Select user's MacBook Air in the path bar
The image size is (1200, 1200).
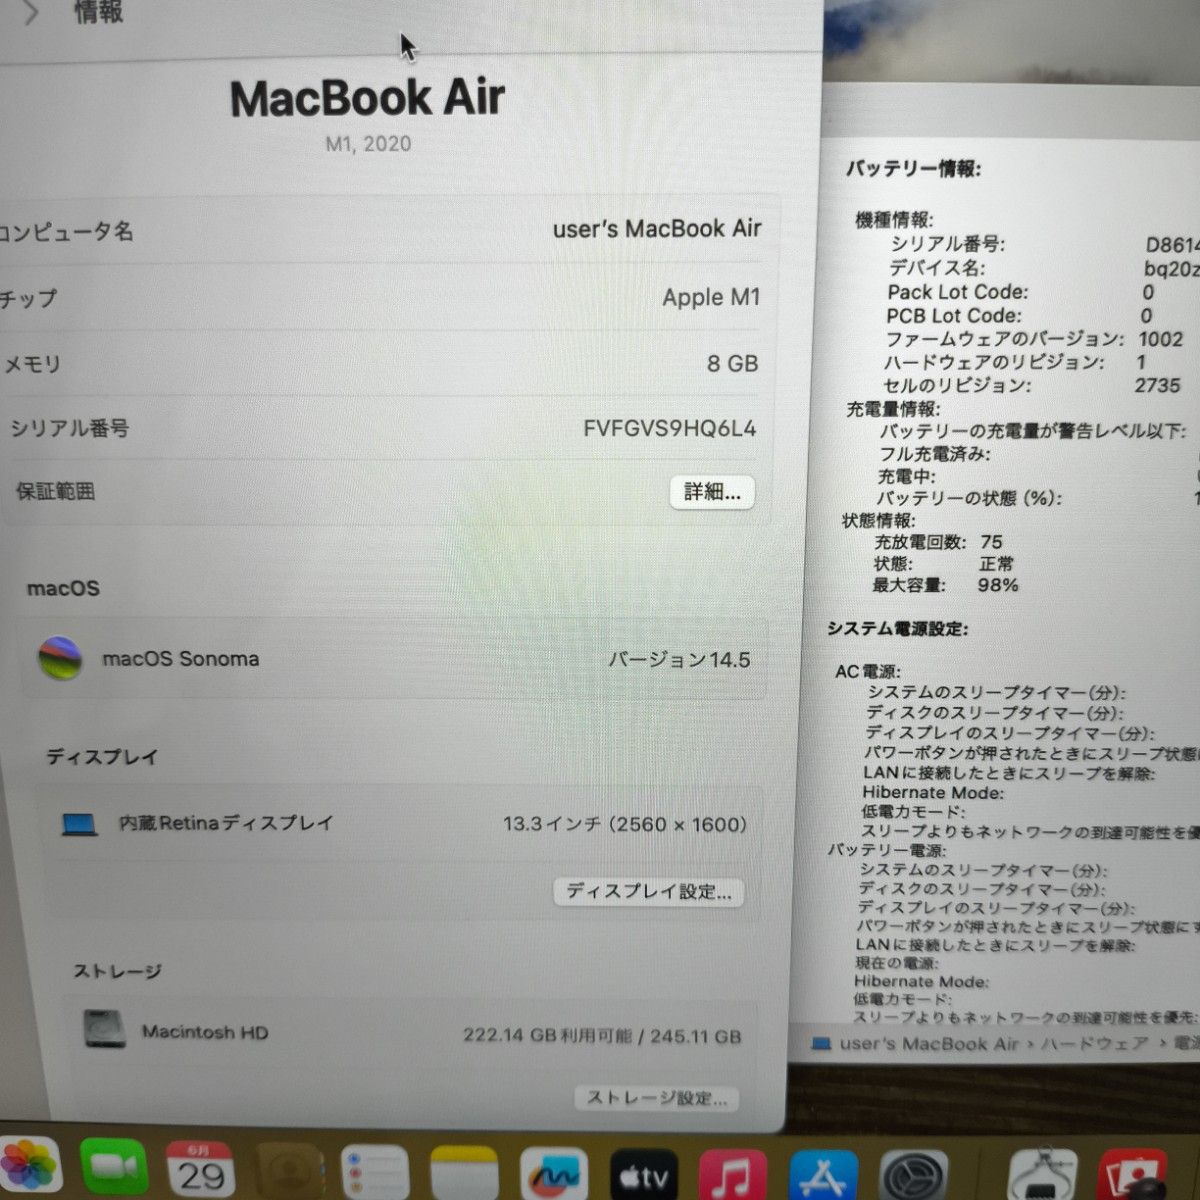point(929,1044)
